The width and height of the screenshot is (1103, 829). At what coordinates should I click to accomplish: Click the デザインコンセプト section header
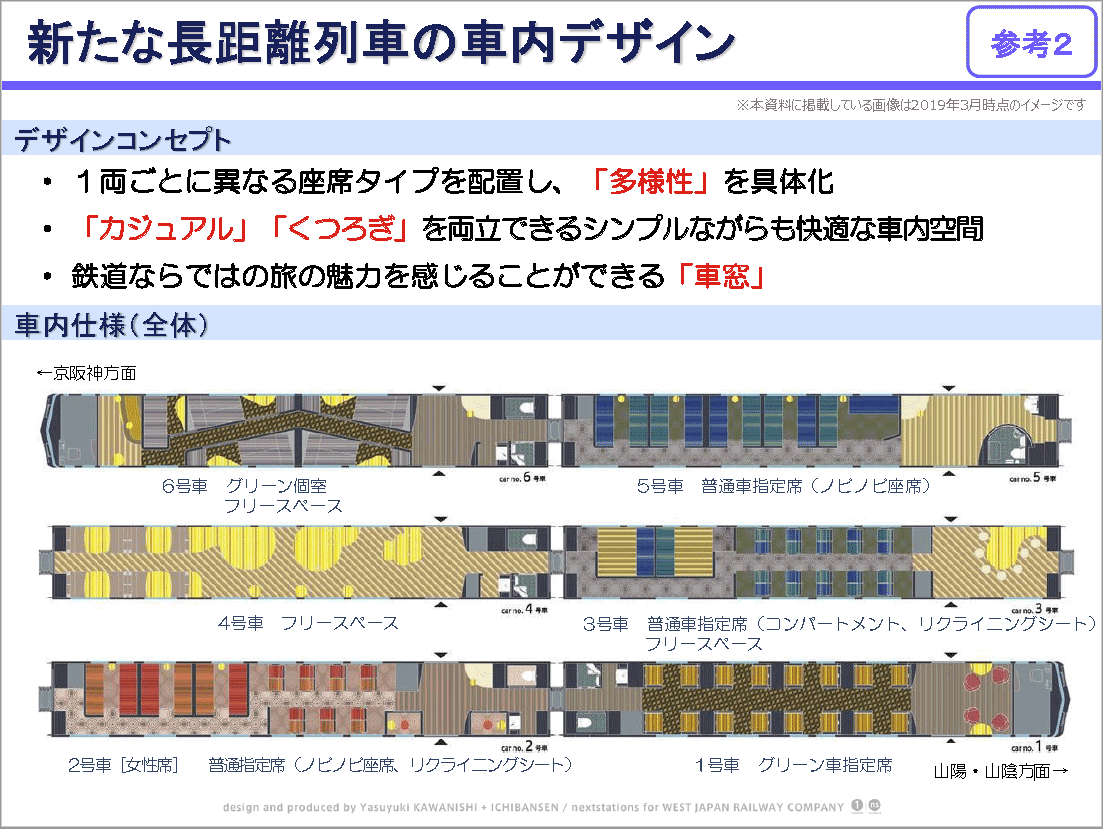123,140
